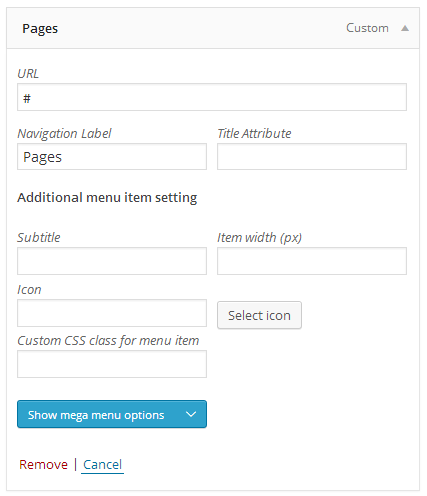The image size is (427, 496).
Task: Remove this Pages menu item
Action: pyautogui.click(x=43, y=464)
